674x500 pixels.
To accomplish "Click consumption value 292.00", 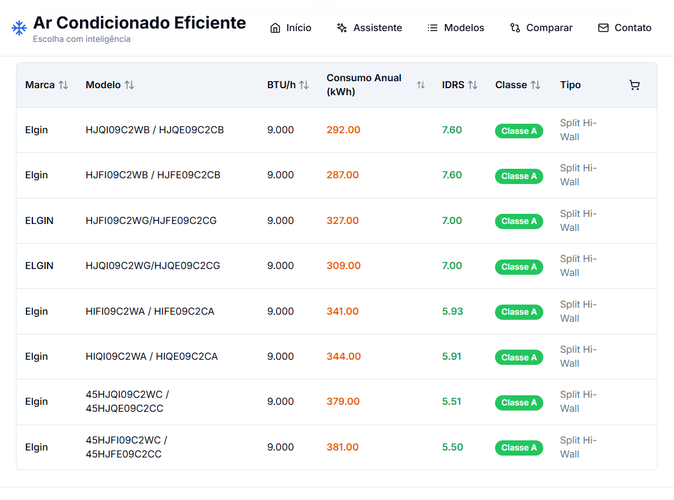I will (x=343, y=130).
